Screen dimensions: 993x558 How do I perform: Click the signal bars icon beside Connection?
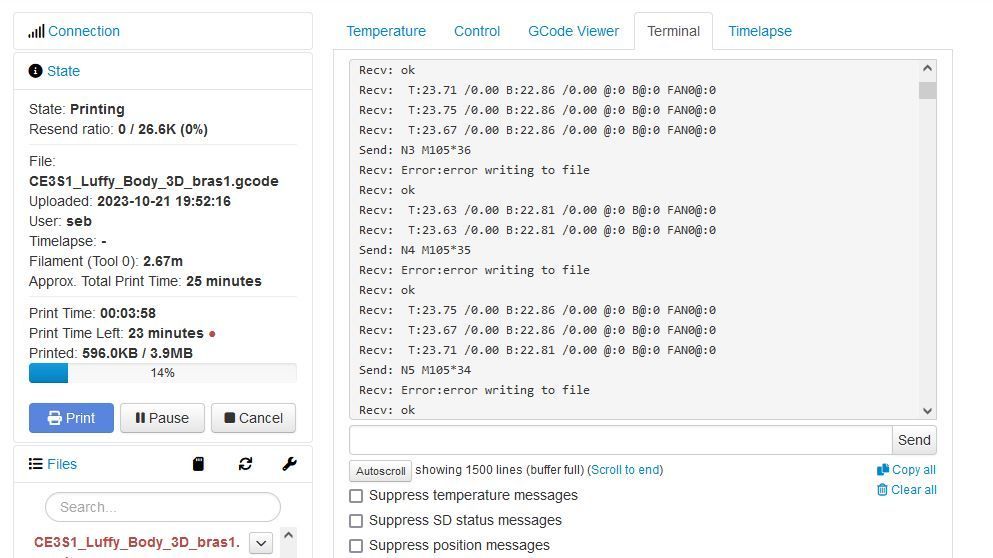(x=36, y=31)
